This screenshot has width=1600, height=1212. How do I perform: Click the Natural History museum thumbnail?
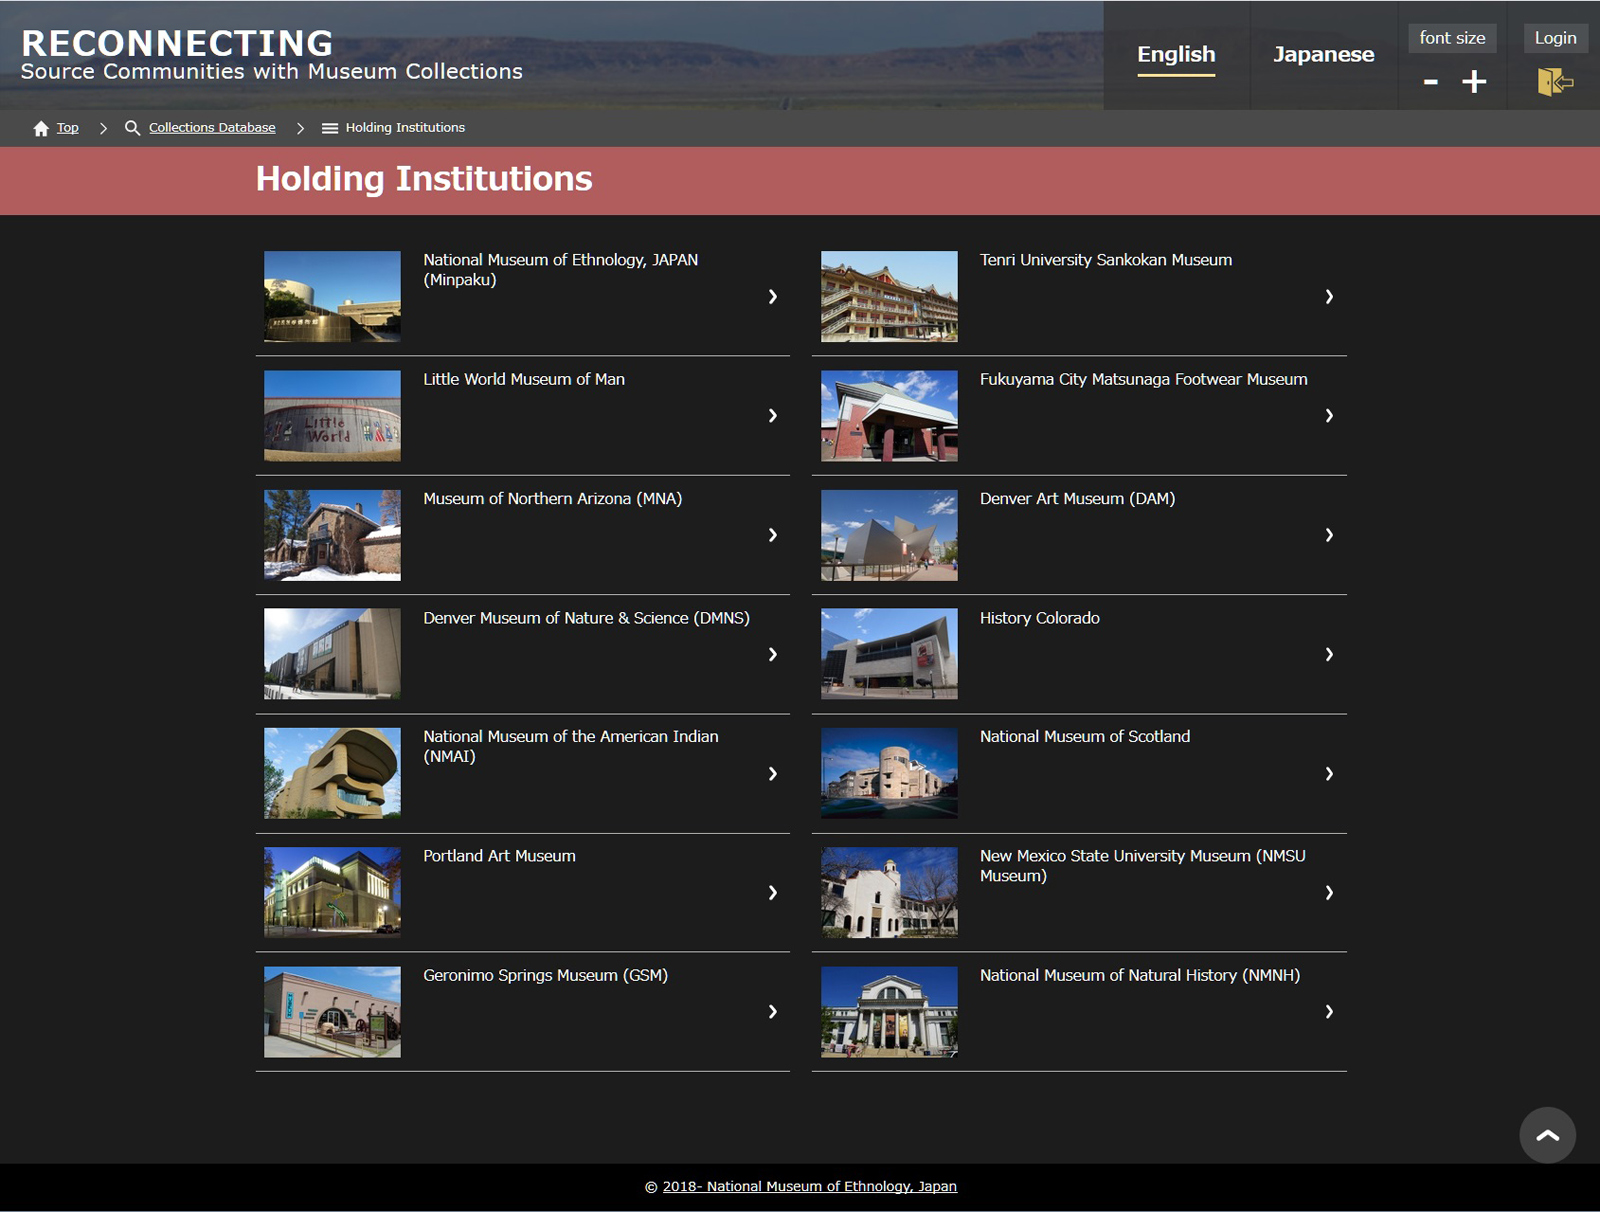pyautogui.click(x=889, y=1012)
